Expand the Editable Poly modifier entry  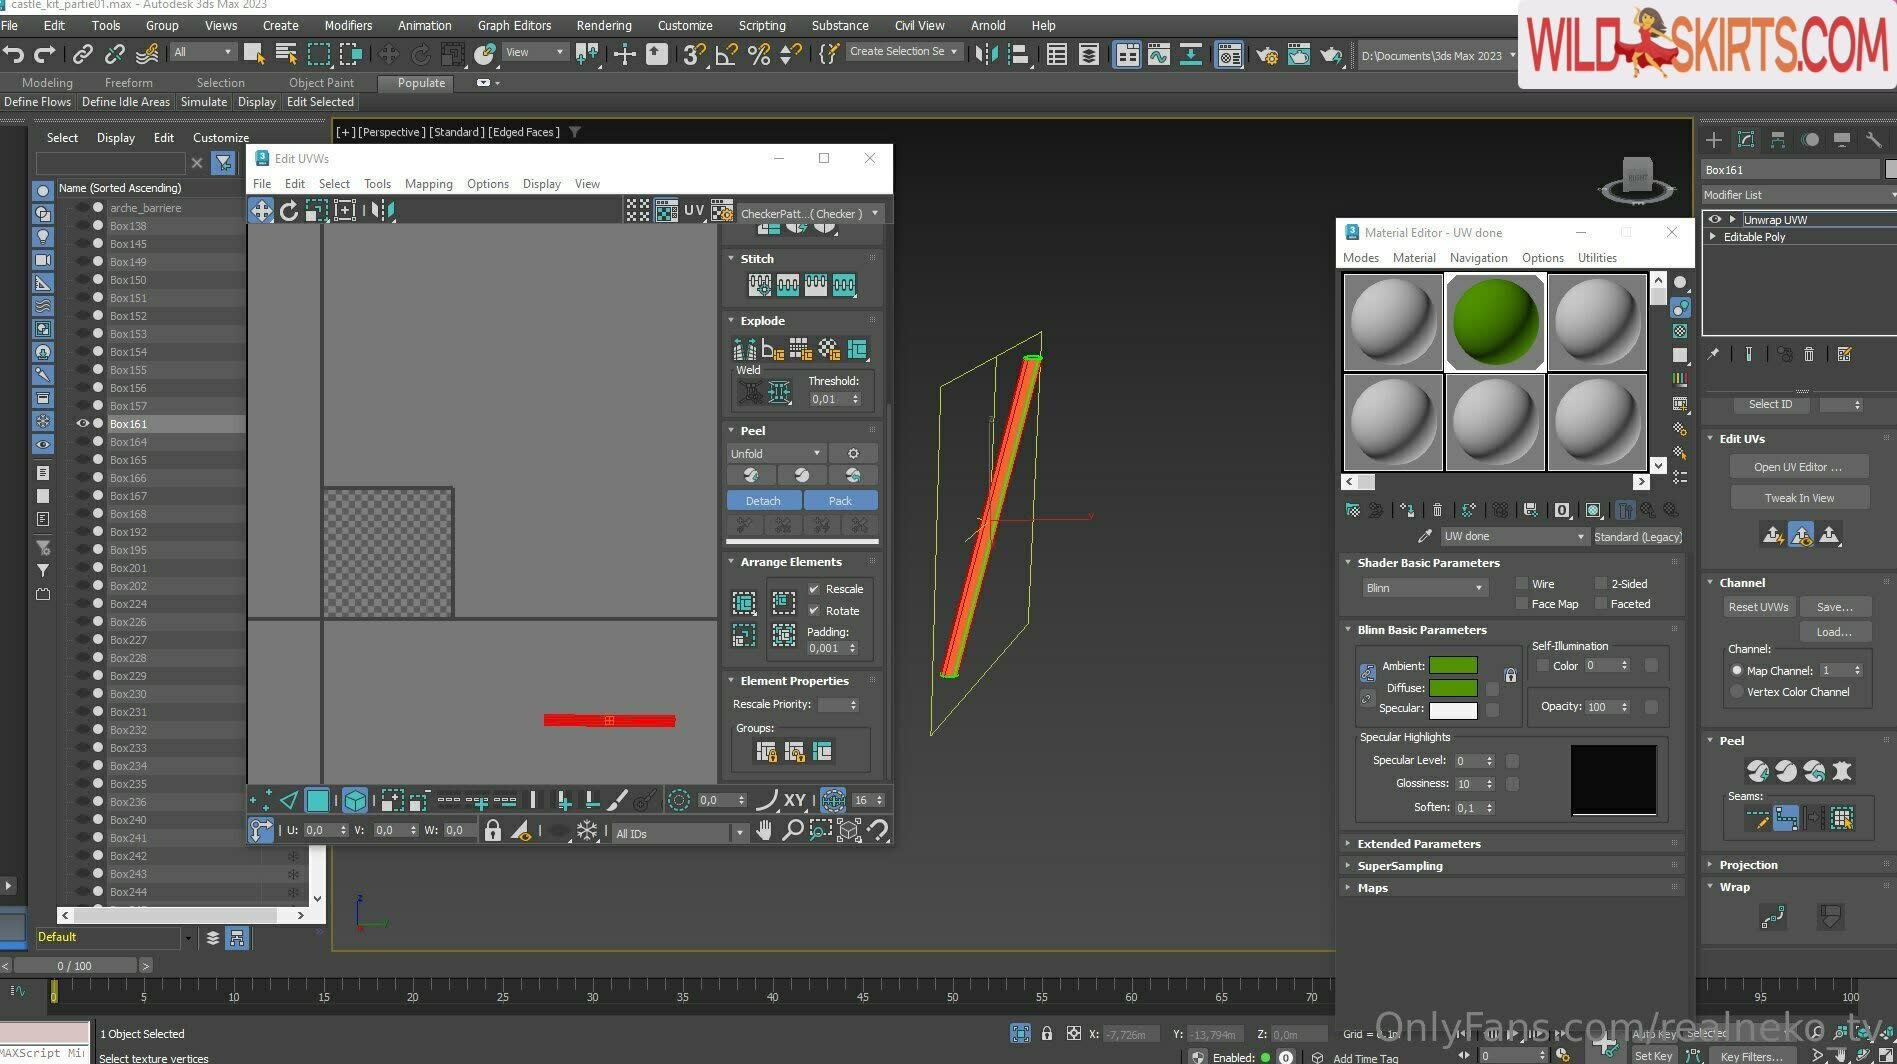pyautogui.click(x=1714, y=237)
